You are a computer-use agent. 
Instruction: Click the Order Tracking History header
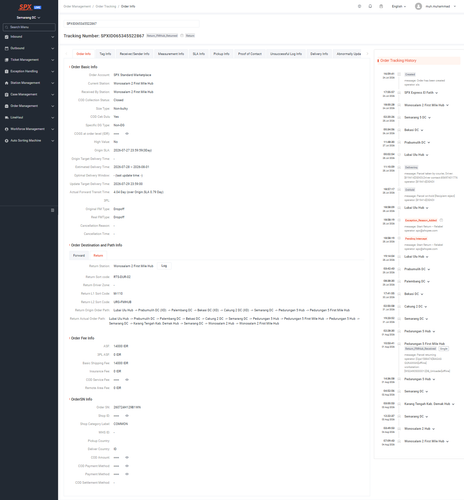pos(419,61)
